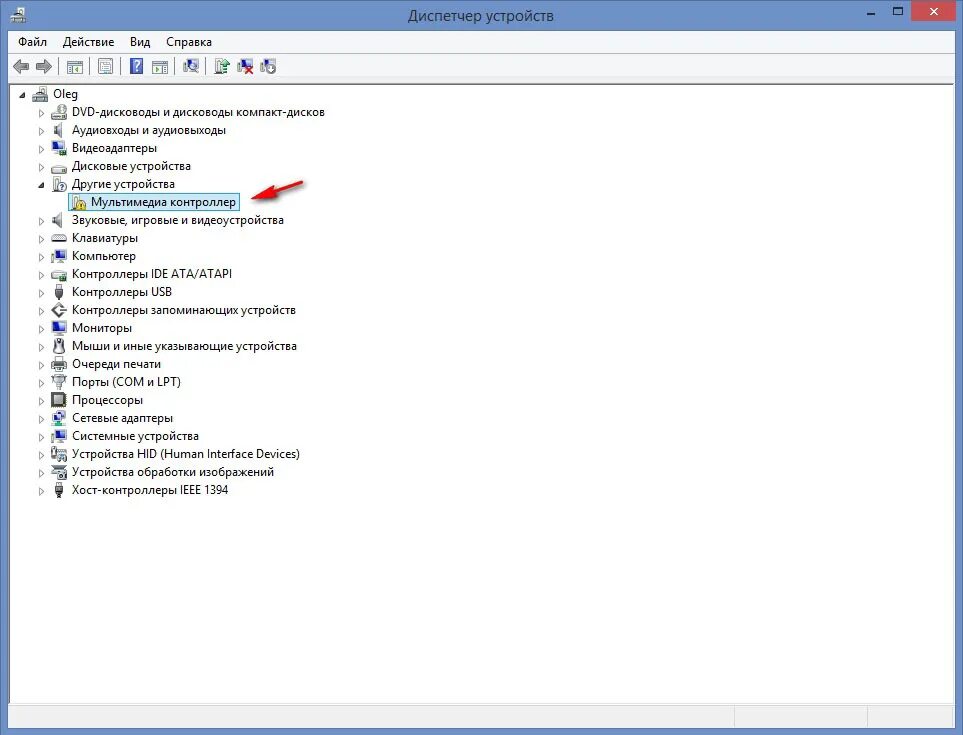Viewport: 963px width, 735px height.
Task: Click the Uninstall device red X icon
Action: pyautogui.click(x=245, y=66)
